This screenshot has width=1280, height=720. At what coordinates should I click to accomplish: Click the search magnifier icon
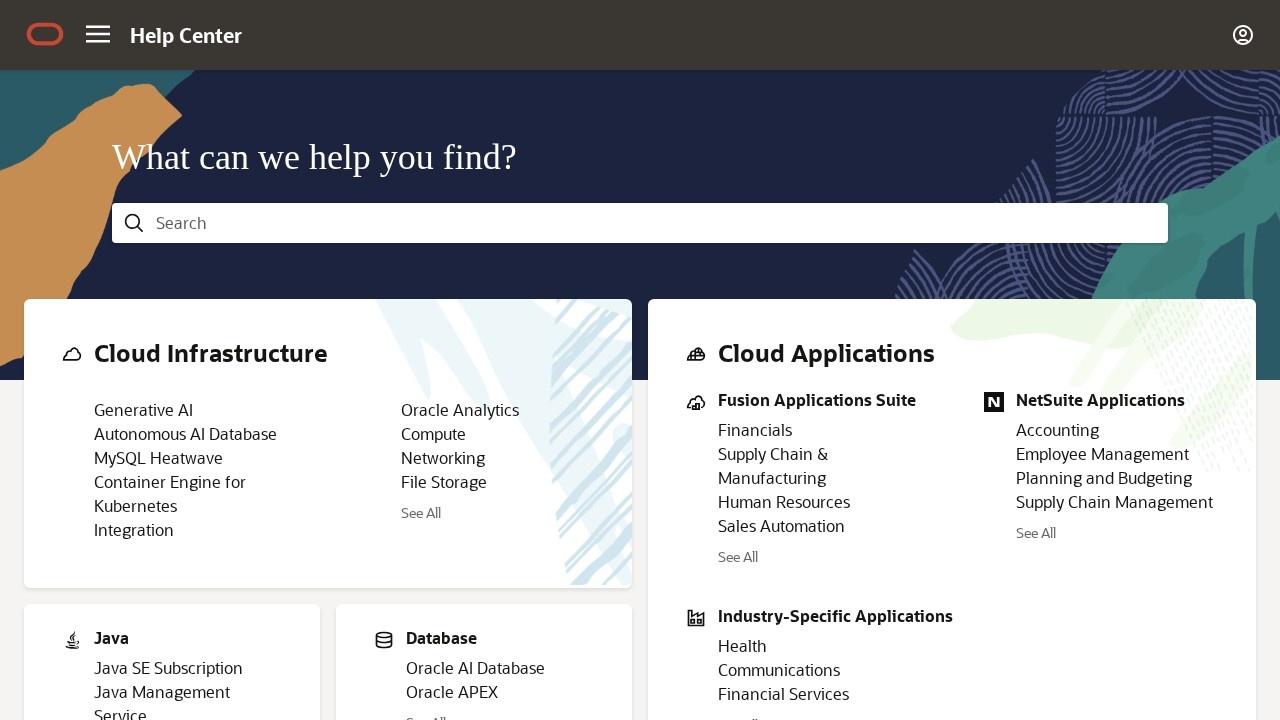point(134,223)
